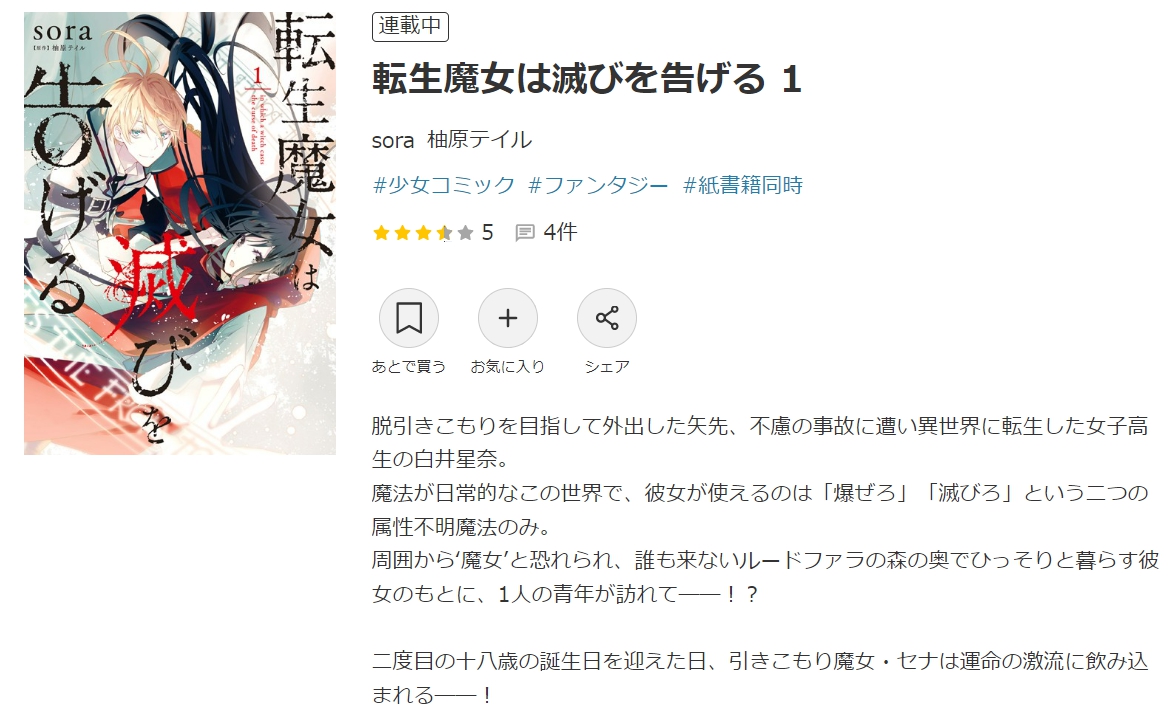Add to favorites with the plus icon
This screenshot has width=1170, height=718.
507,318
